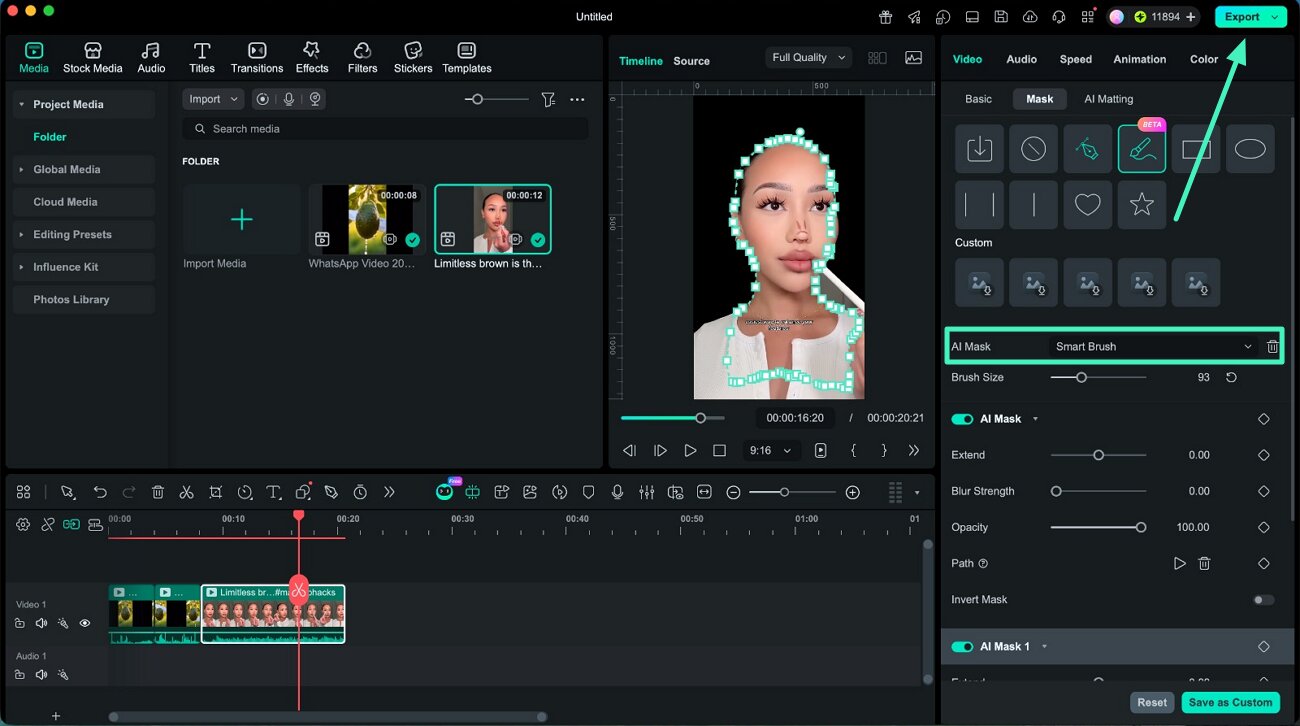The width and height of the screenshot is (1300, 726).
Task: Collapse the AI Mask 1 section arrow
Action: 1044,647
